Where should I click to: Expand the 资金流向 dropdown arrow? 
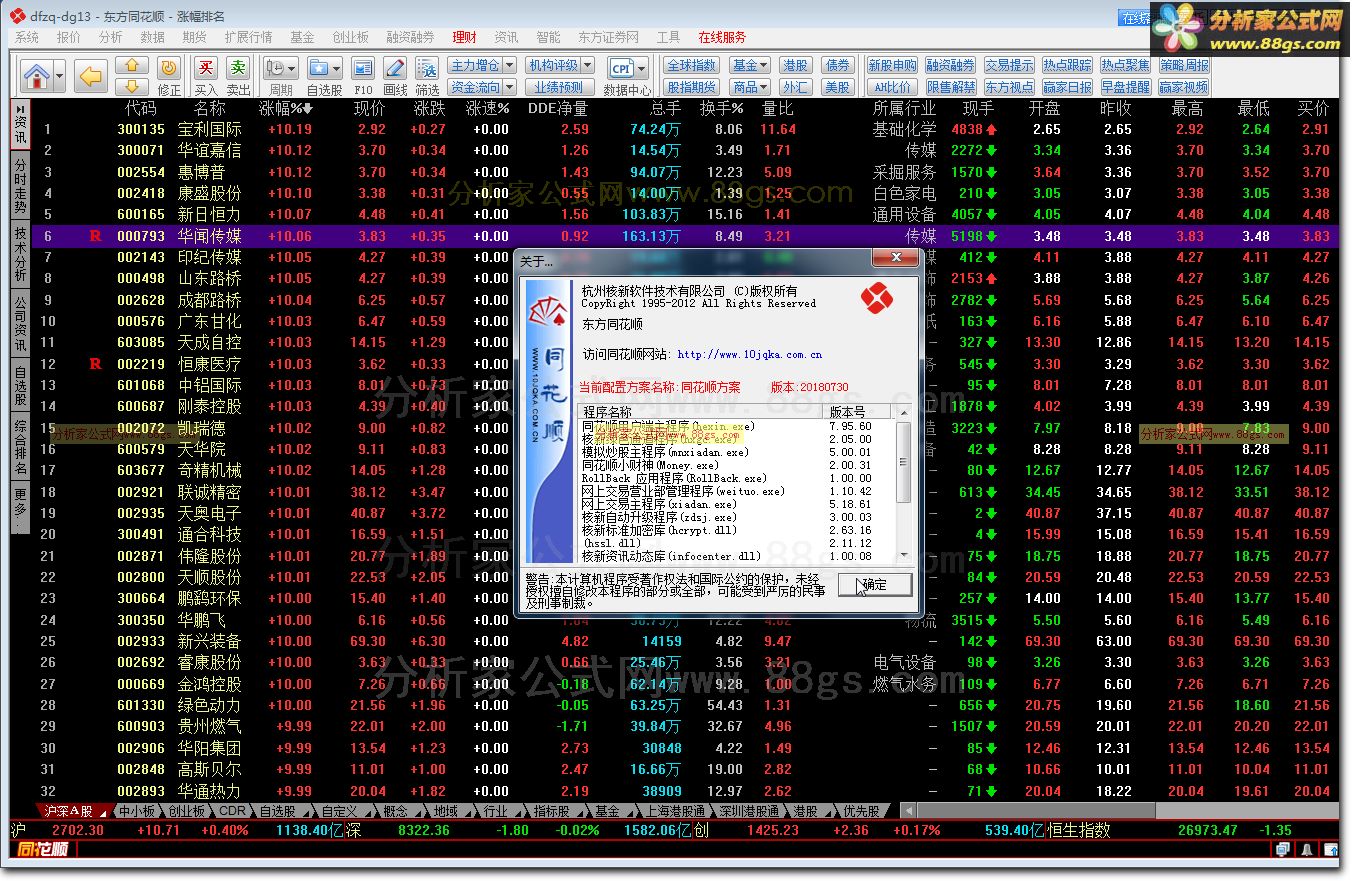511,87
